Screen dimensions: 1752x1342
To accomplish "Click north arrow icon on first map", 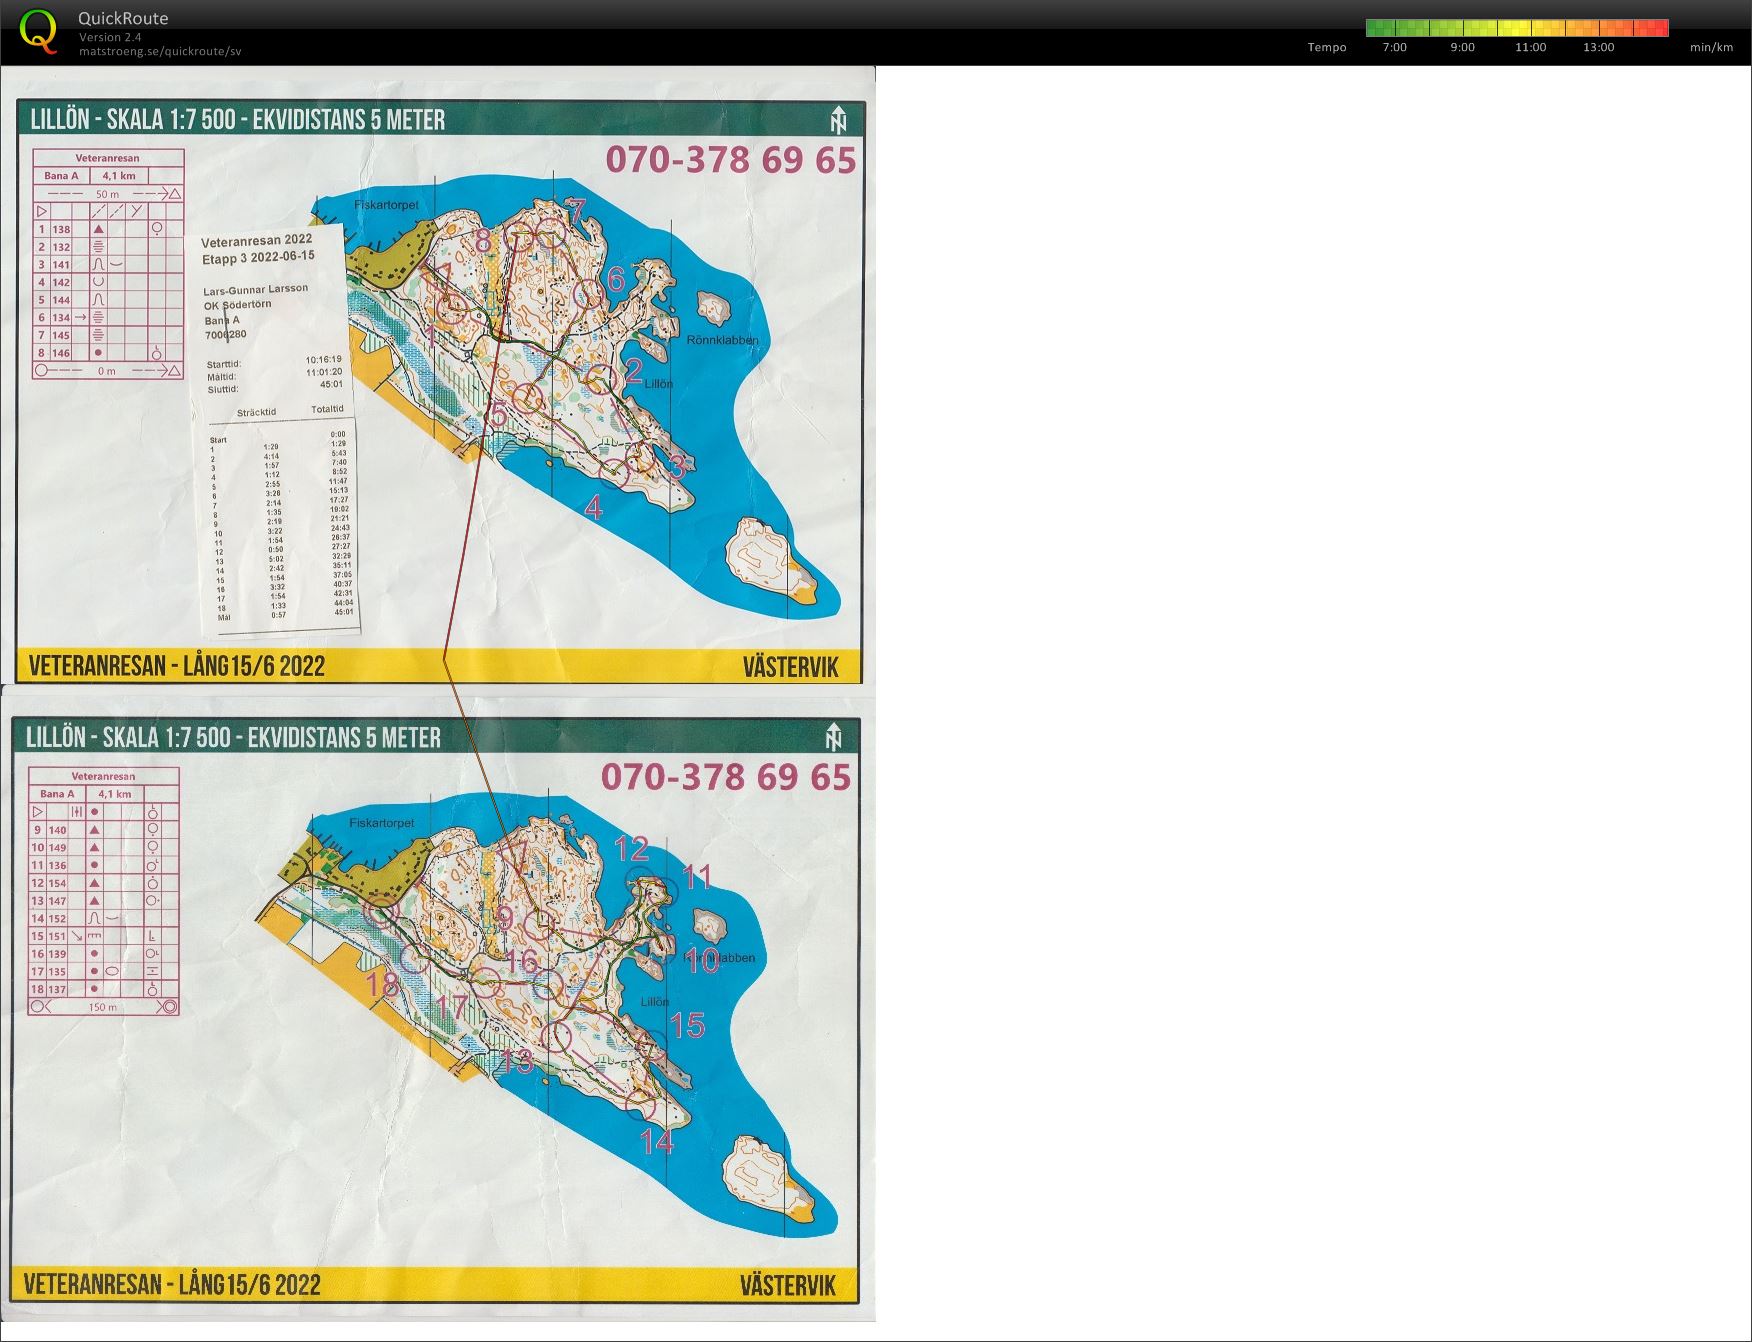I will (x=838, y=121).
